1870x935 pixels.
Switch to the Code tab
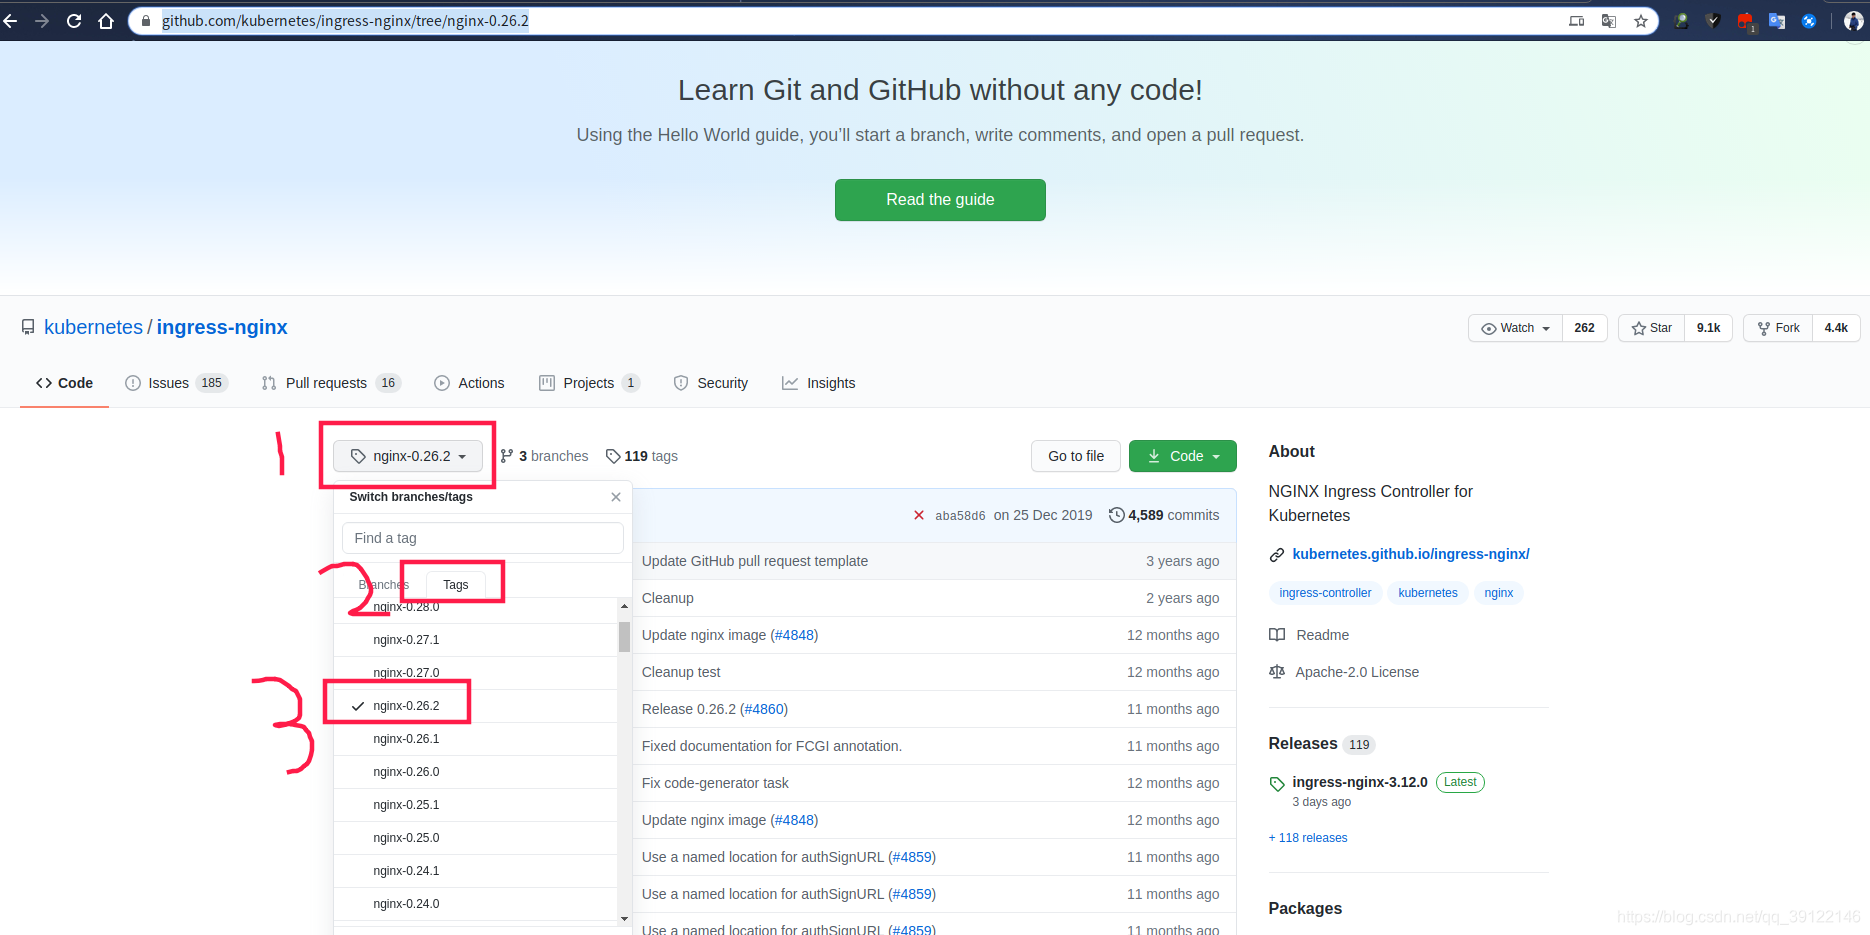[x=64, y=383]
